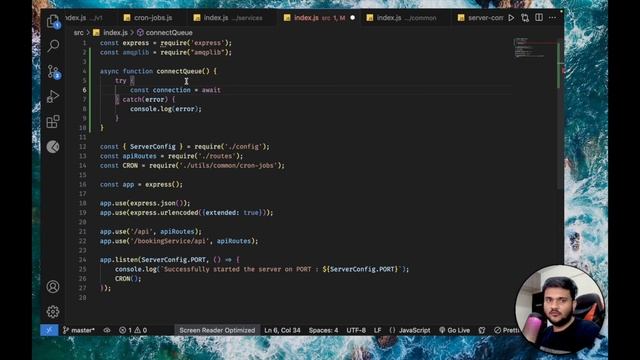Click the remote window indicator in status bar

pos(49,330)
